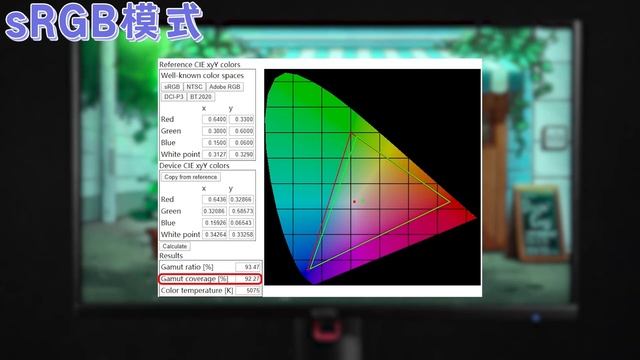The height and width of the screenshot is (360, 640).
Task: Edit reference Green x value 0.3000
Action: point(215,131)
